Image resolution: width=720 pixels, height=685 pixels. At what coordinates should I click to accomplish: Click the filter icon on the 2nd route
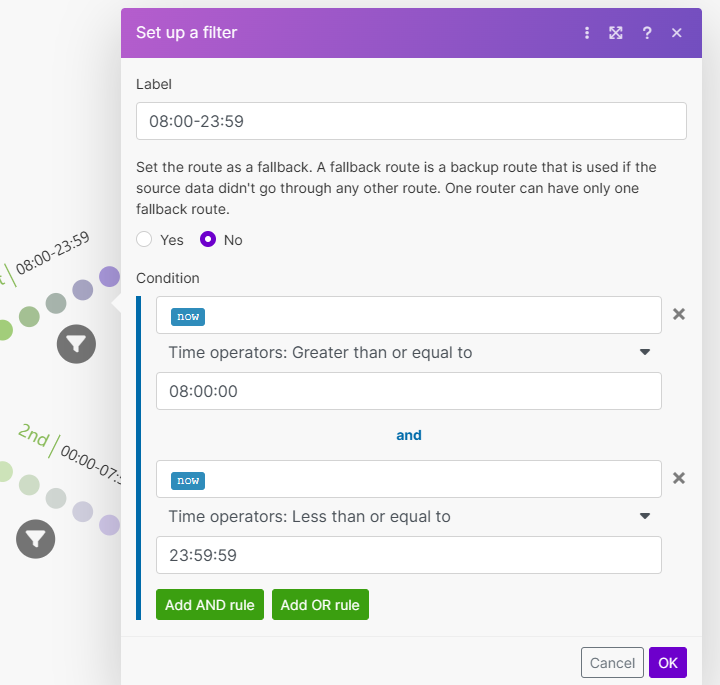tap(36, 539)
